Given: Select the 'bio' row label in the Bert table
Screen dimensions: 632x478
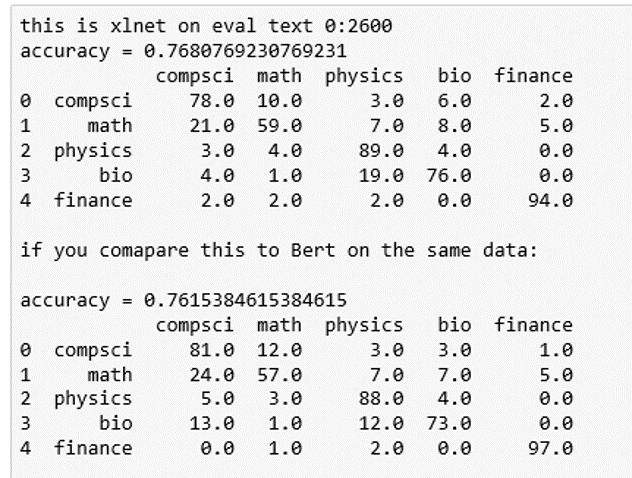Looking at the screenshot, I should click(115, 424).
